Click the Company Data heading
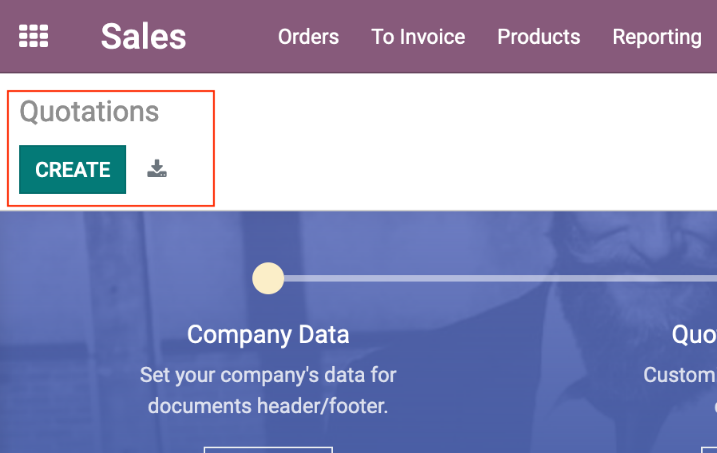 [268, 335]
